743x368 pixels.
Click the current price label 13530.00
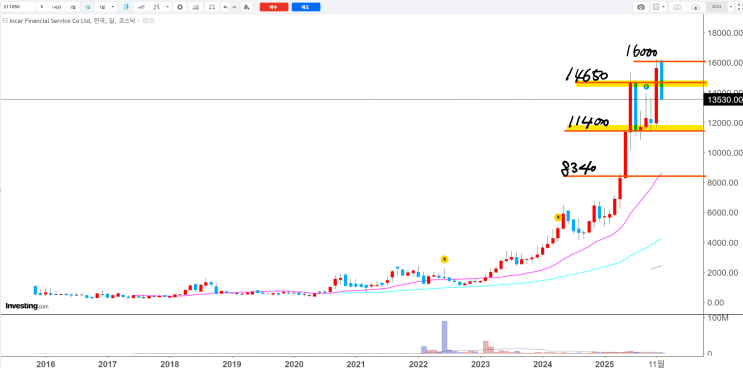724,99
